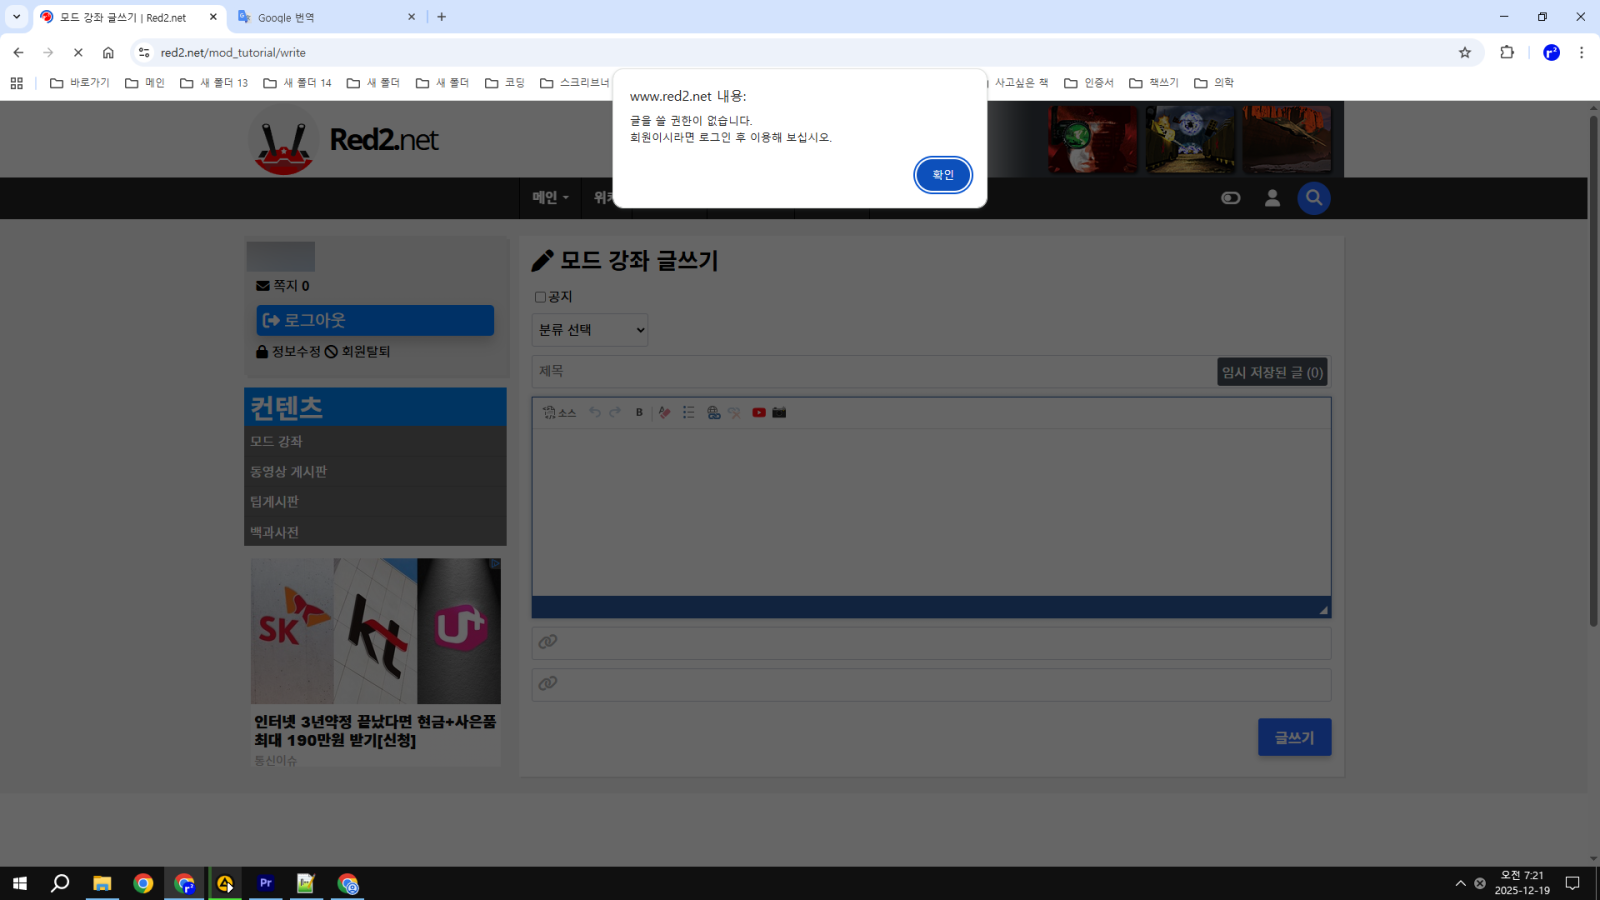The image size is (1600, 900).
Task: Click the camera image insert icon
Action: pos(780,413)
